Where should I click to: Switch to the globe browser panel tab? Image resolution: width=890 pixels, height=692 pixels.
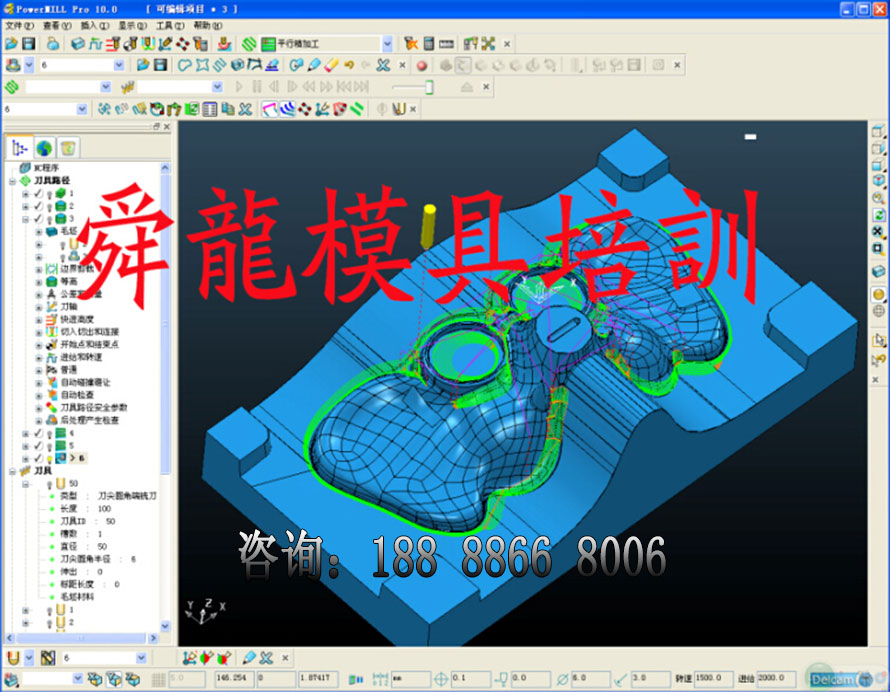click(x=44, y=148)
